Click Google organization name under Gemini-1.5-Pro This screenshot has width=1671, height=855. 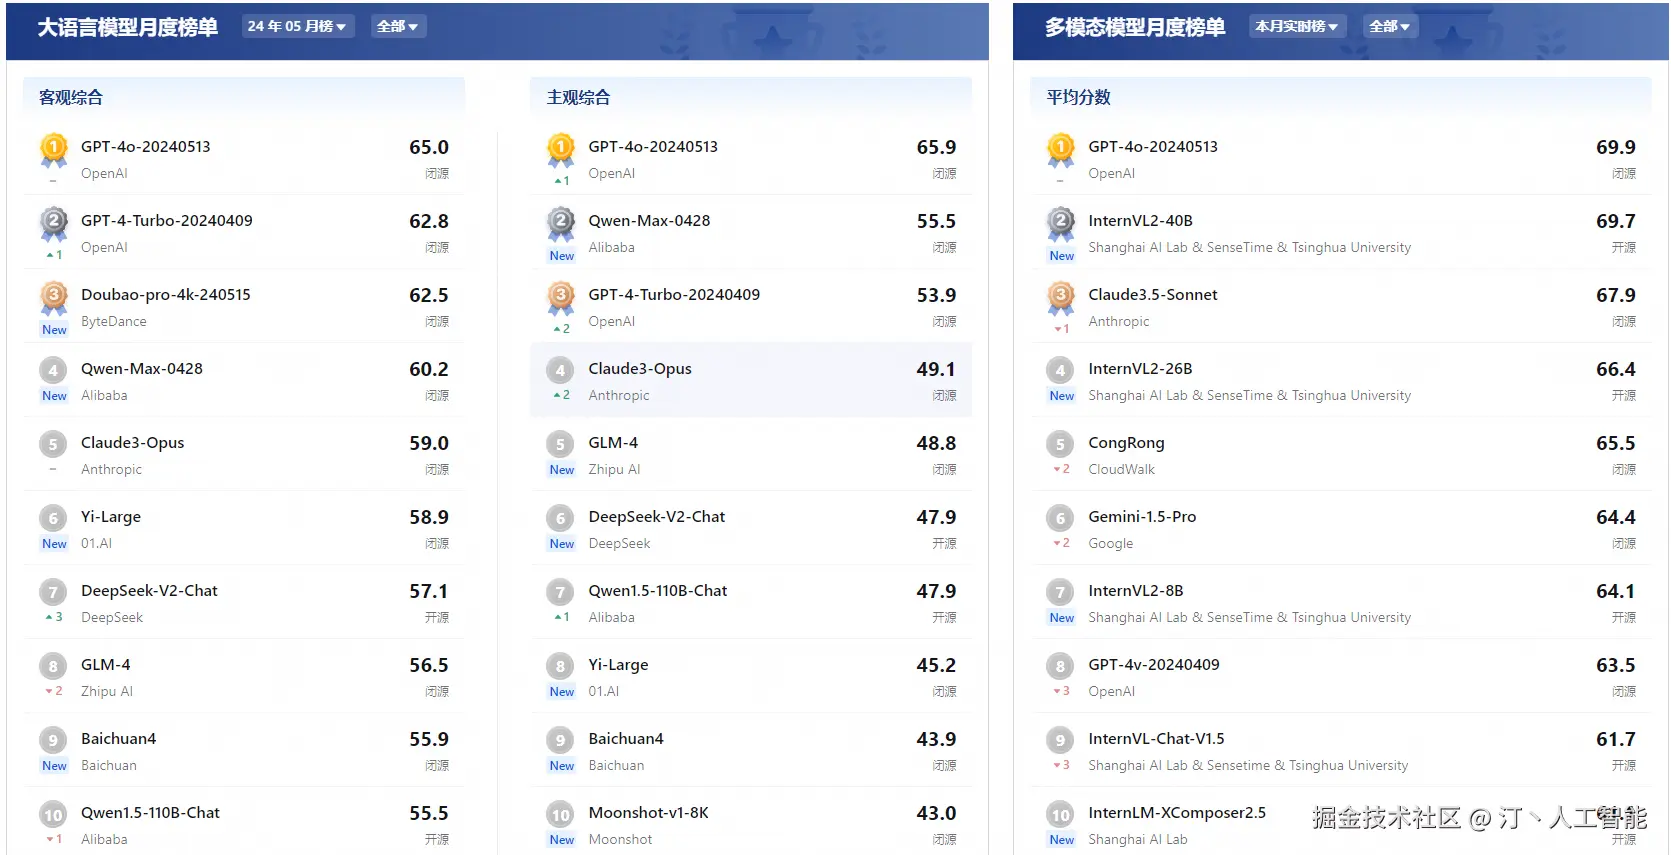click(x=1110, y=544)
